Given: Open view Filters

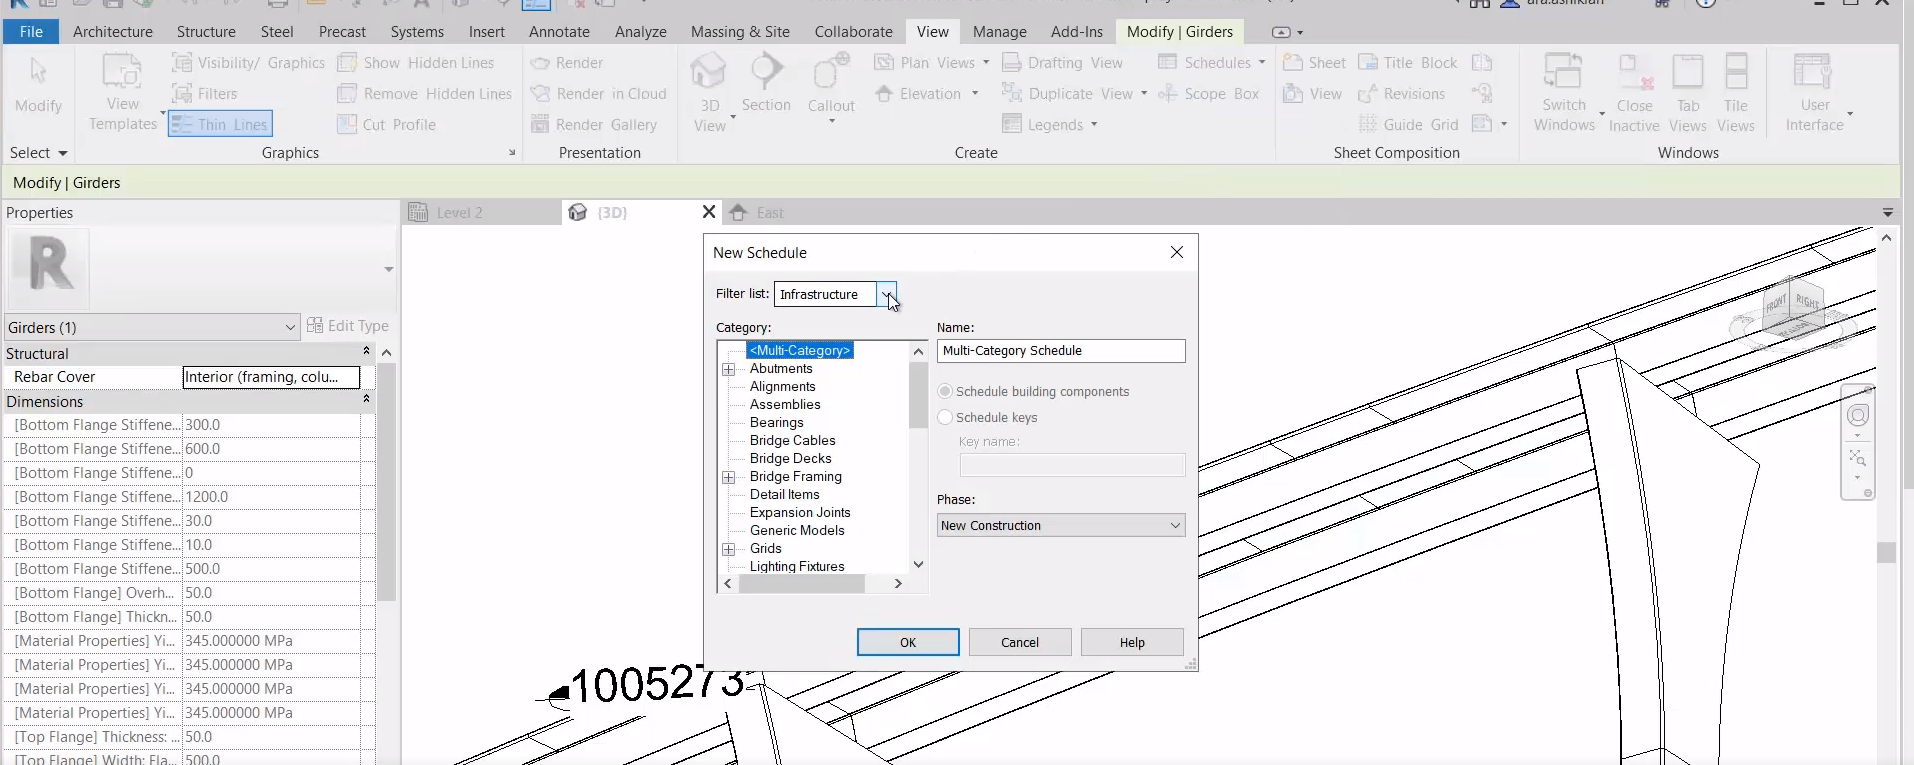Looking at the screenshot, I should [x=205, y=94].
